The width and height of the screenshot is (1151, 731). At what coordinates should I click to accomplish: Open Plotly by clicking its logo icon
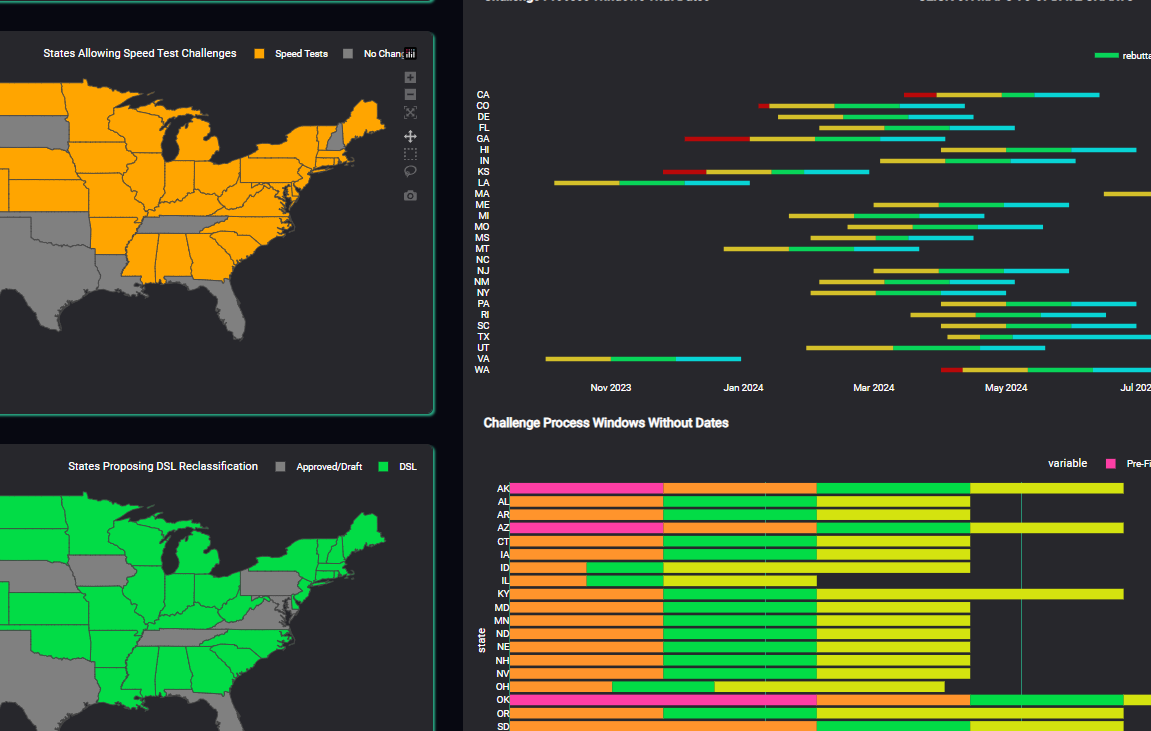(x=410, y=53)
